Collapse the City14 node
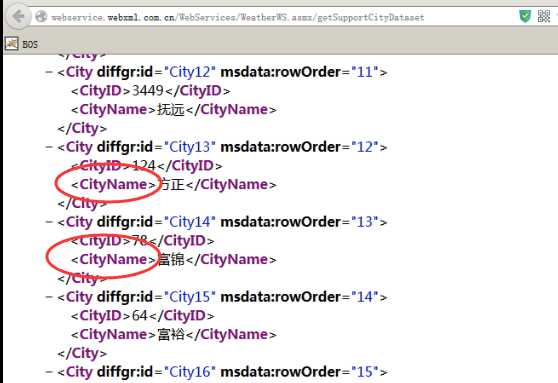 (x=49, y=222)
